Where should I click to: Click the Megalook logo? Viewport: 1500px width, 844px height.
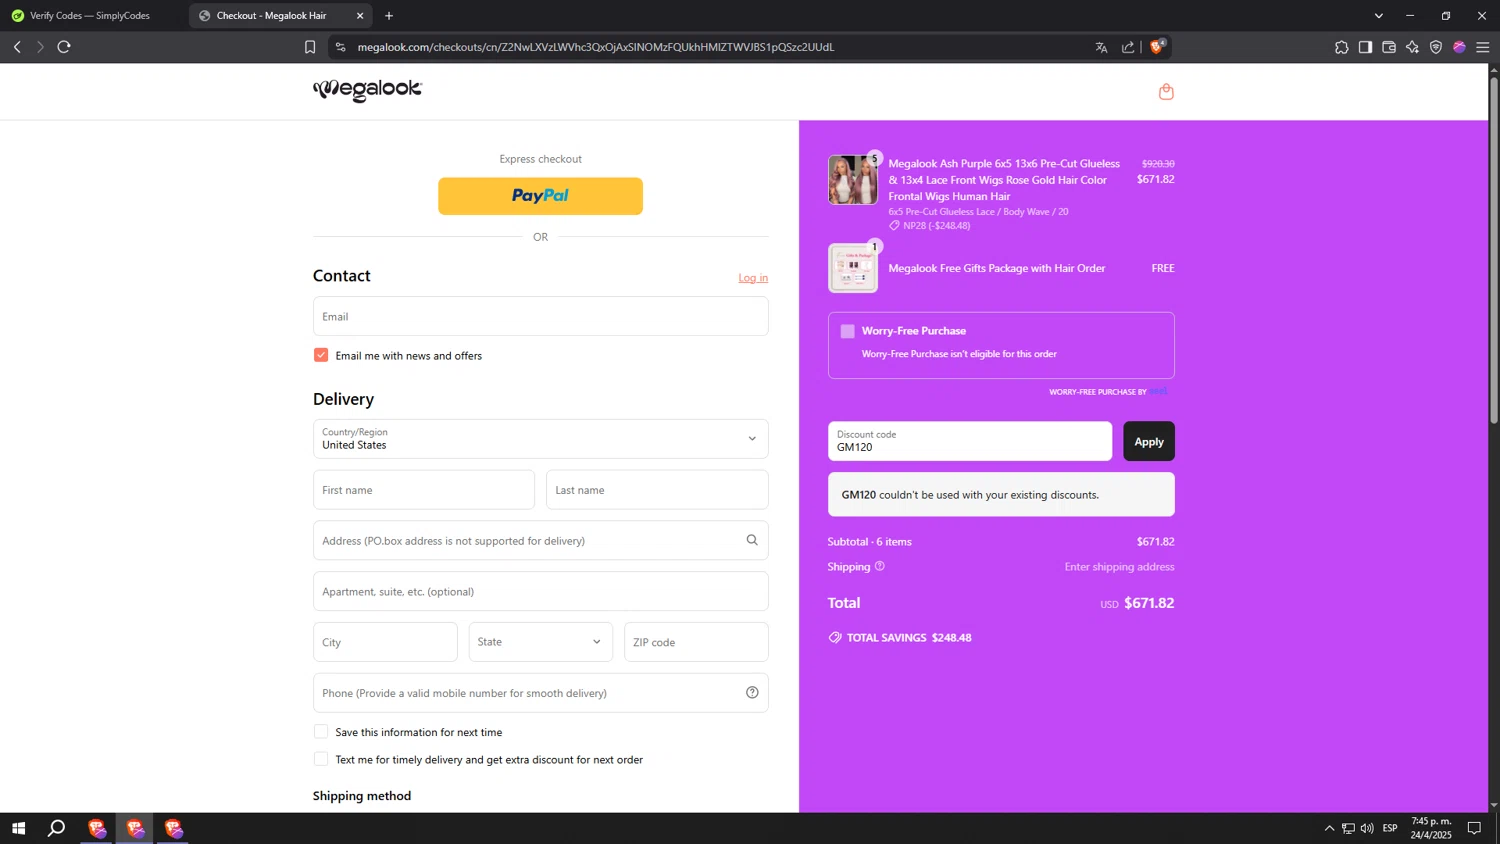coord(367,90)
